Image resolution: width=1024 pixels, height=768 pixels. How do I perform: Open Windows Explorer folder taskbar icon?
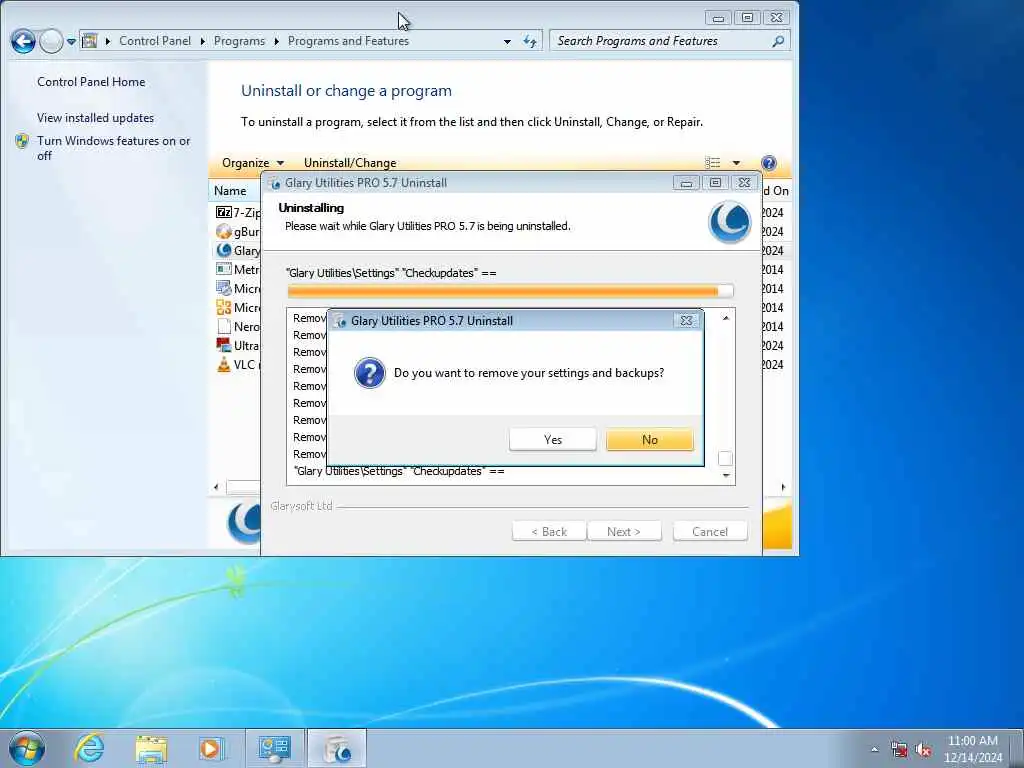152,748
